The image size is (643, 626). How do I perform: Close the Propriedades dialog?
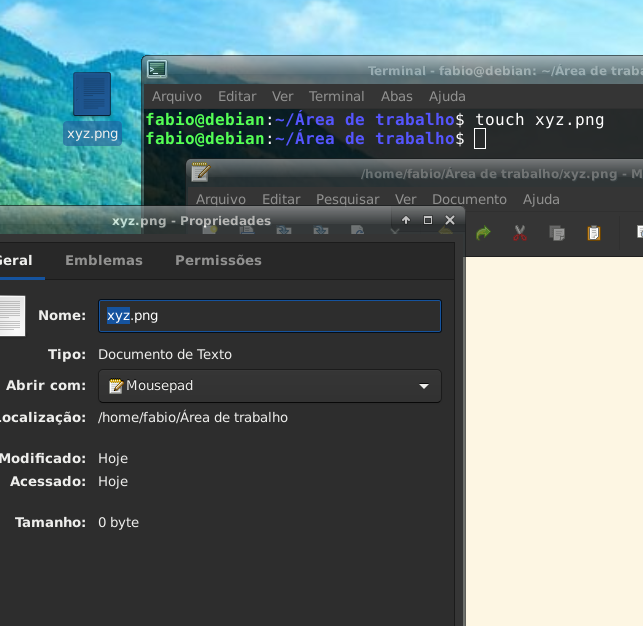450,220
